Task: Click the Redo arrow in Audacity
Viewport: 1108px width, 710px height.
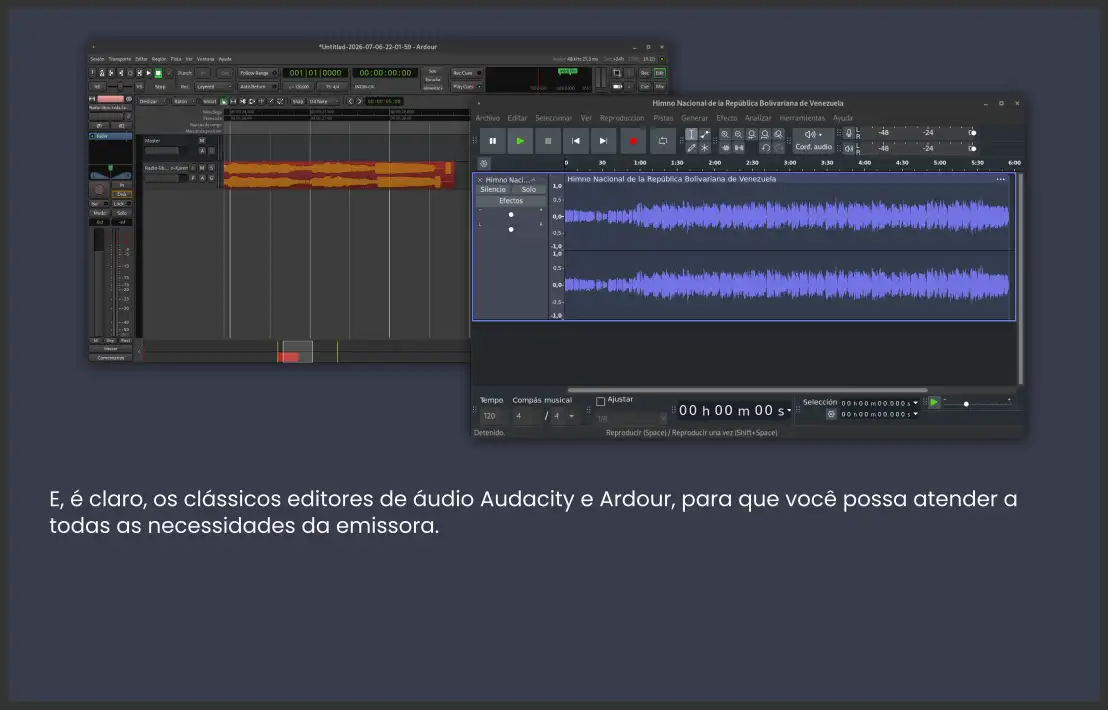Action: (x=779, y=148)
